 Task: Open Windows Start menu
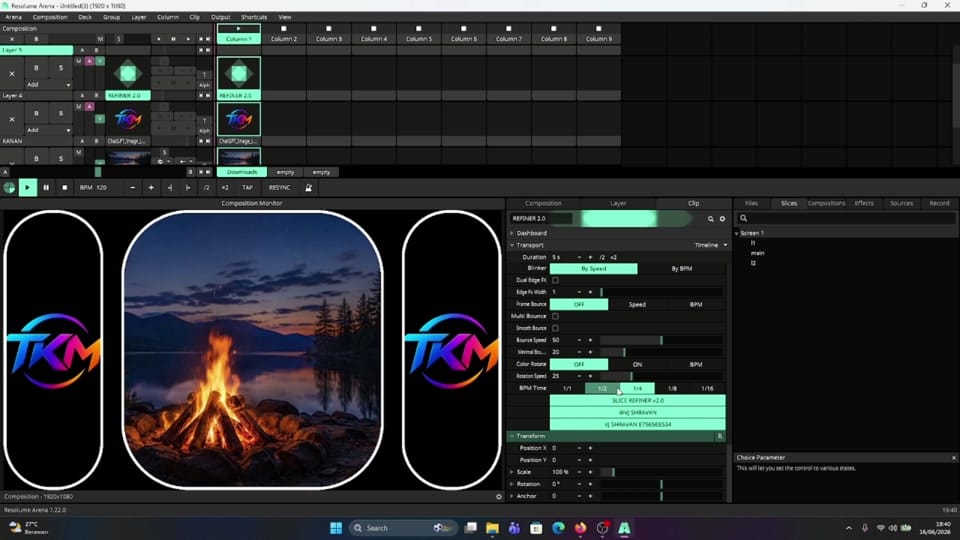tap(336, 528)
